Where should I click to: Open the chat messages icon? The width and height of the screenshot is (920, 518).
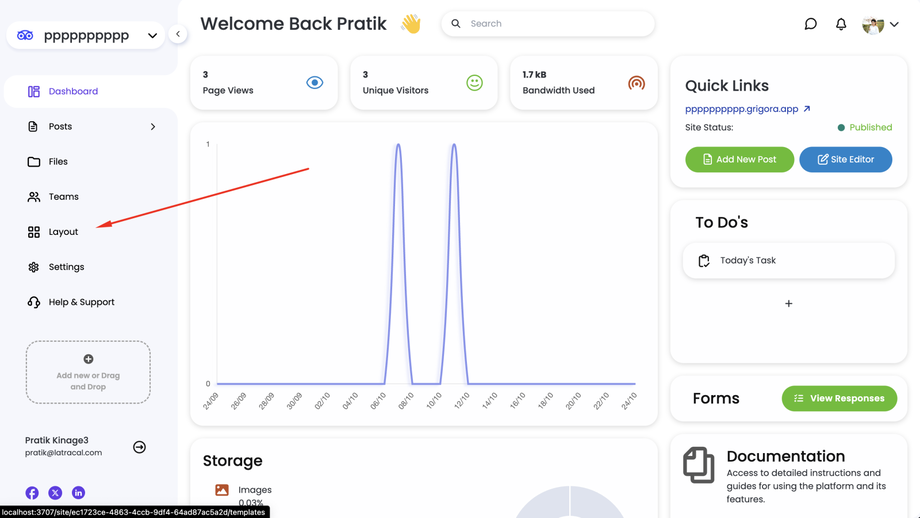pos(810,24)
